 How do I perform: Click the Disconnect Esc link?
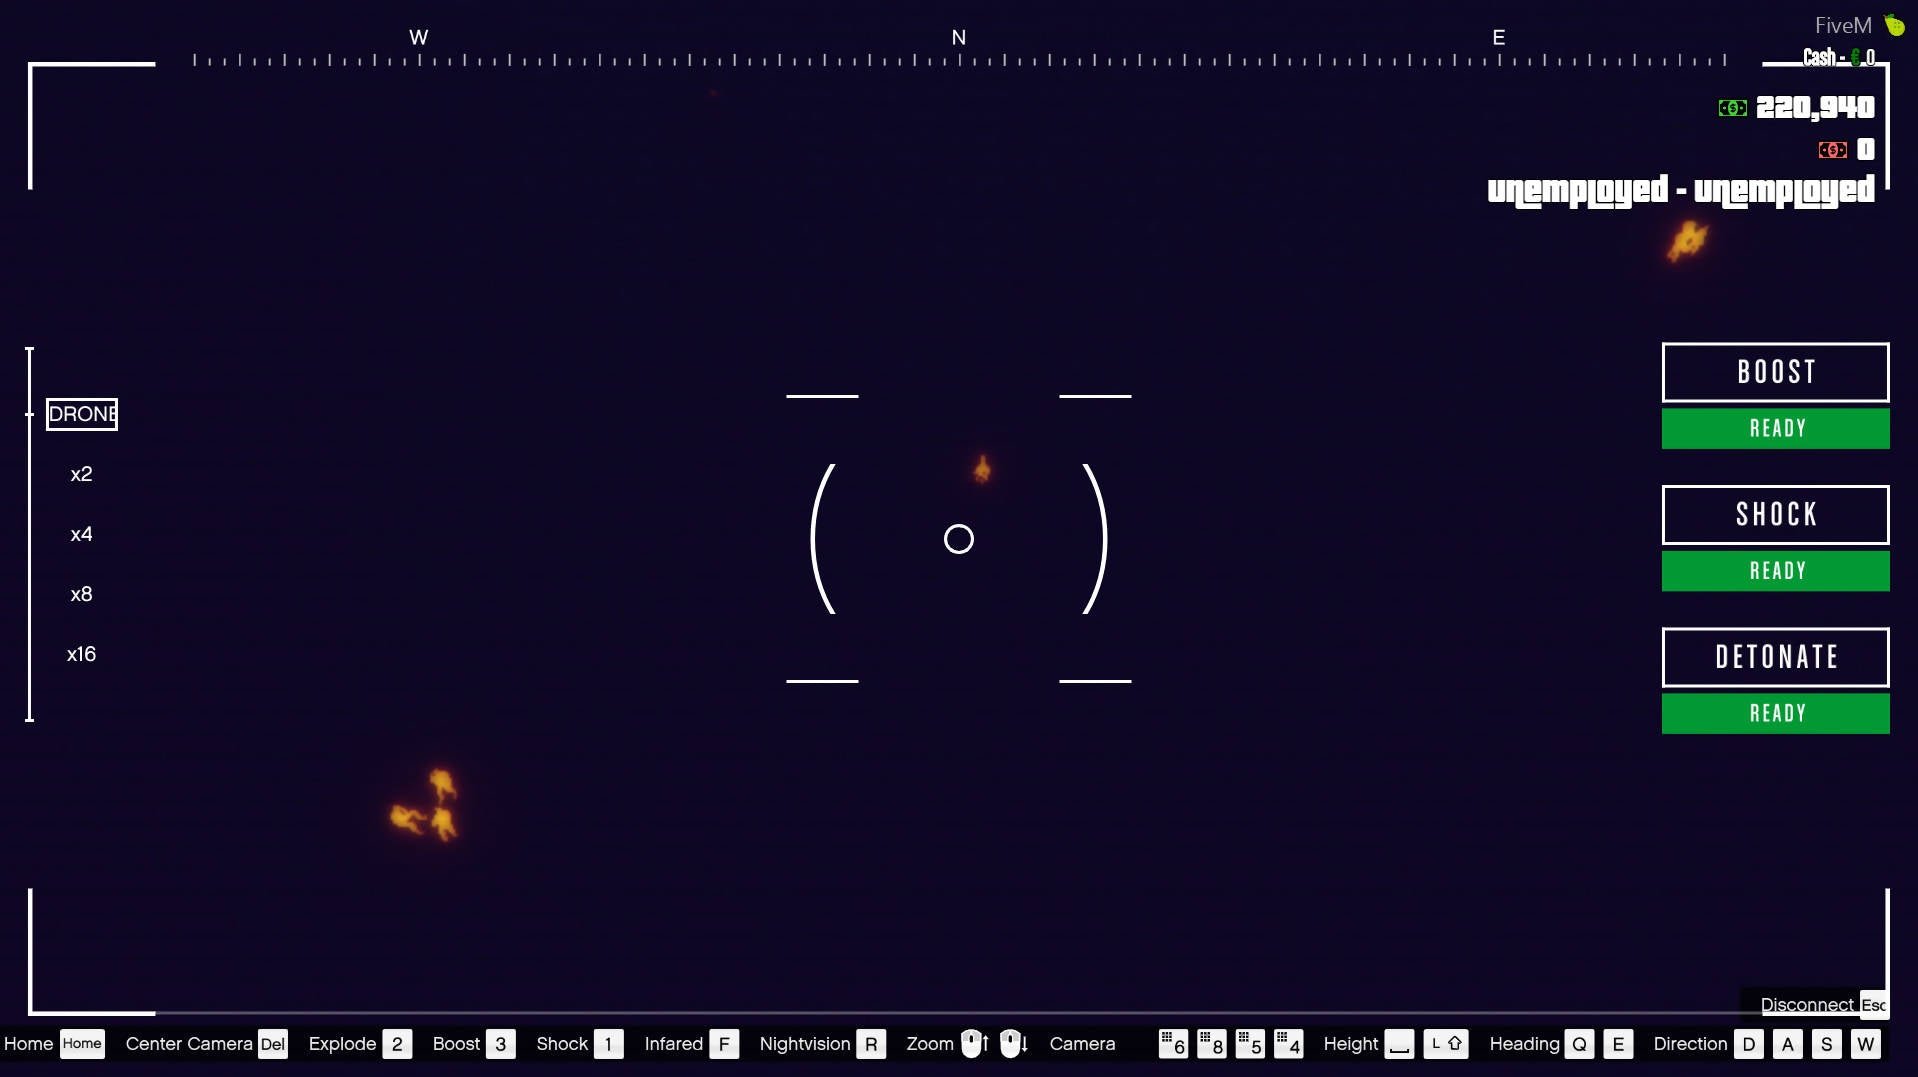tap(1822, 1004)
